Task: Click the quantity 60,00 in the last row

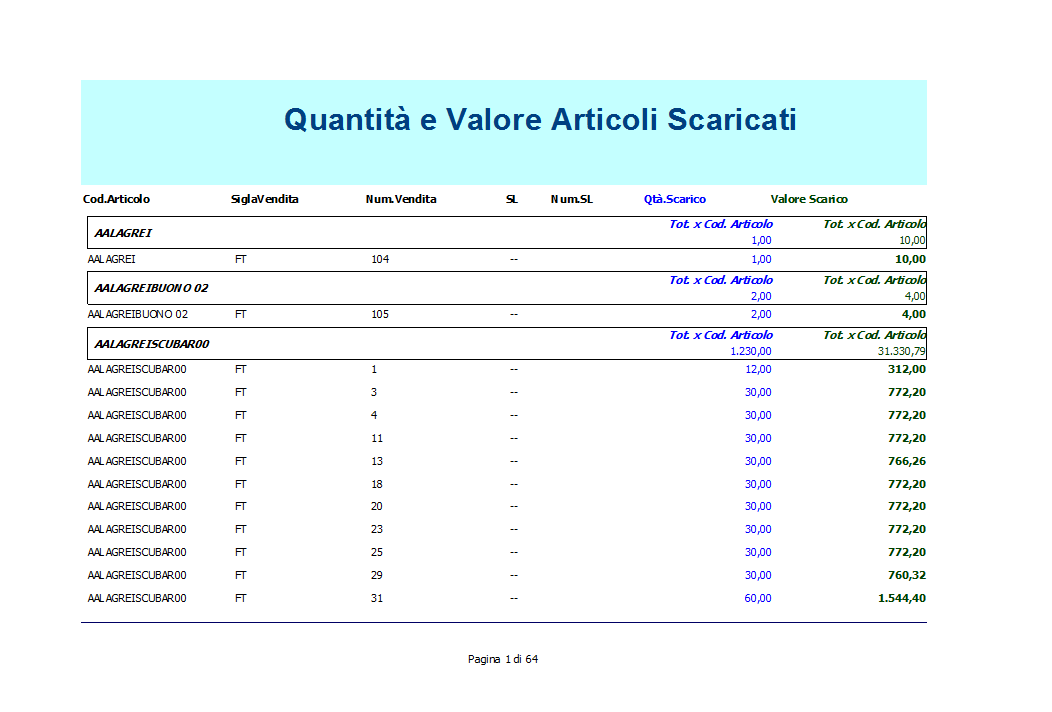Action: [x=757, y=598]
